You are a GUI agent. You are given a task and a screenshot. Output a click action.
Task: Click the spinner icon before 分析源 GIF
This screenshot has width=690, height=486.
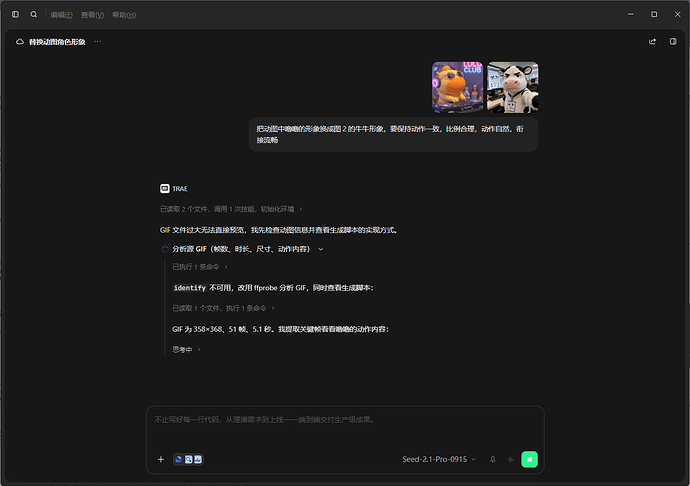[165, 249]
